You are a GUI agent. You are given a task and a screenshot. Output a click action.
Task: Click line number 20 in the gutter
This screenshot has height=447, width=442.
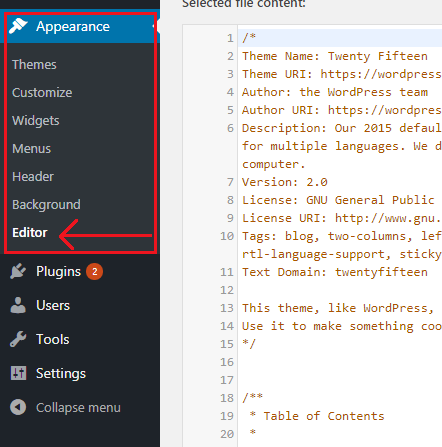[x=227, y=434]
